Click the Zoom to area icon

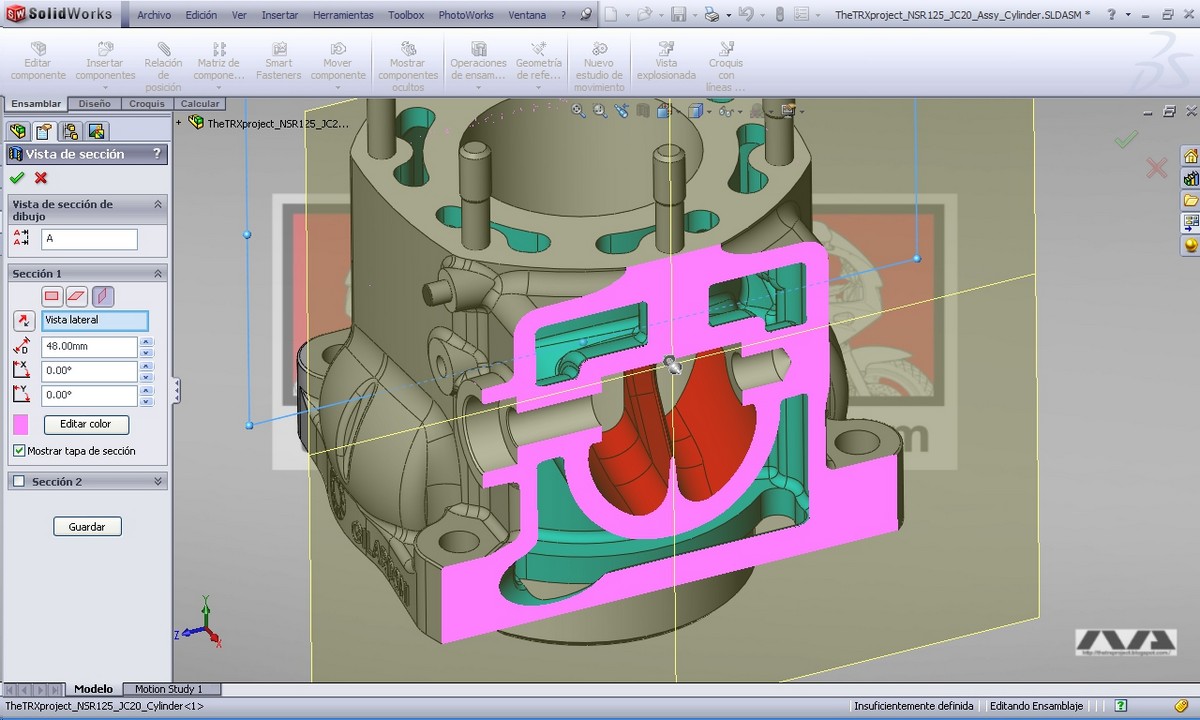pos(601,111)
